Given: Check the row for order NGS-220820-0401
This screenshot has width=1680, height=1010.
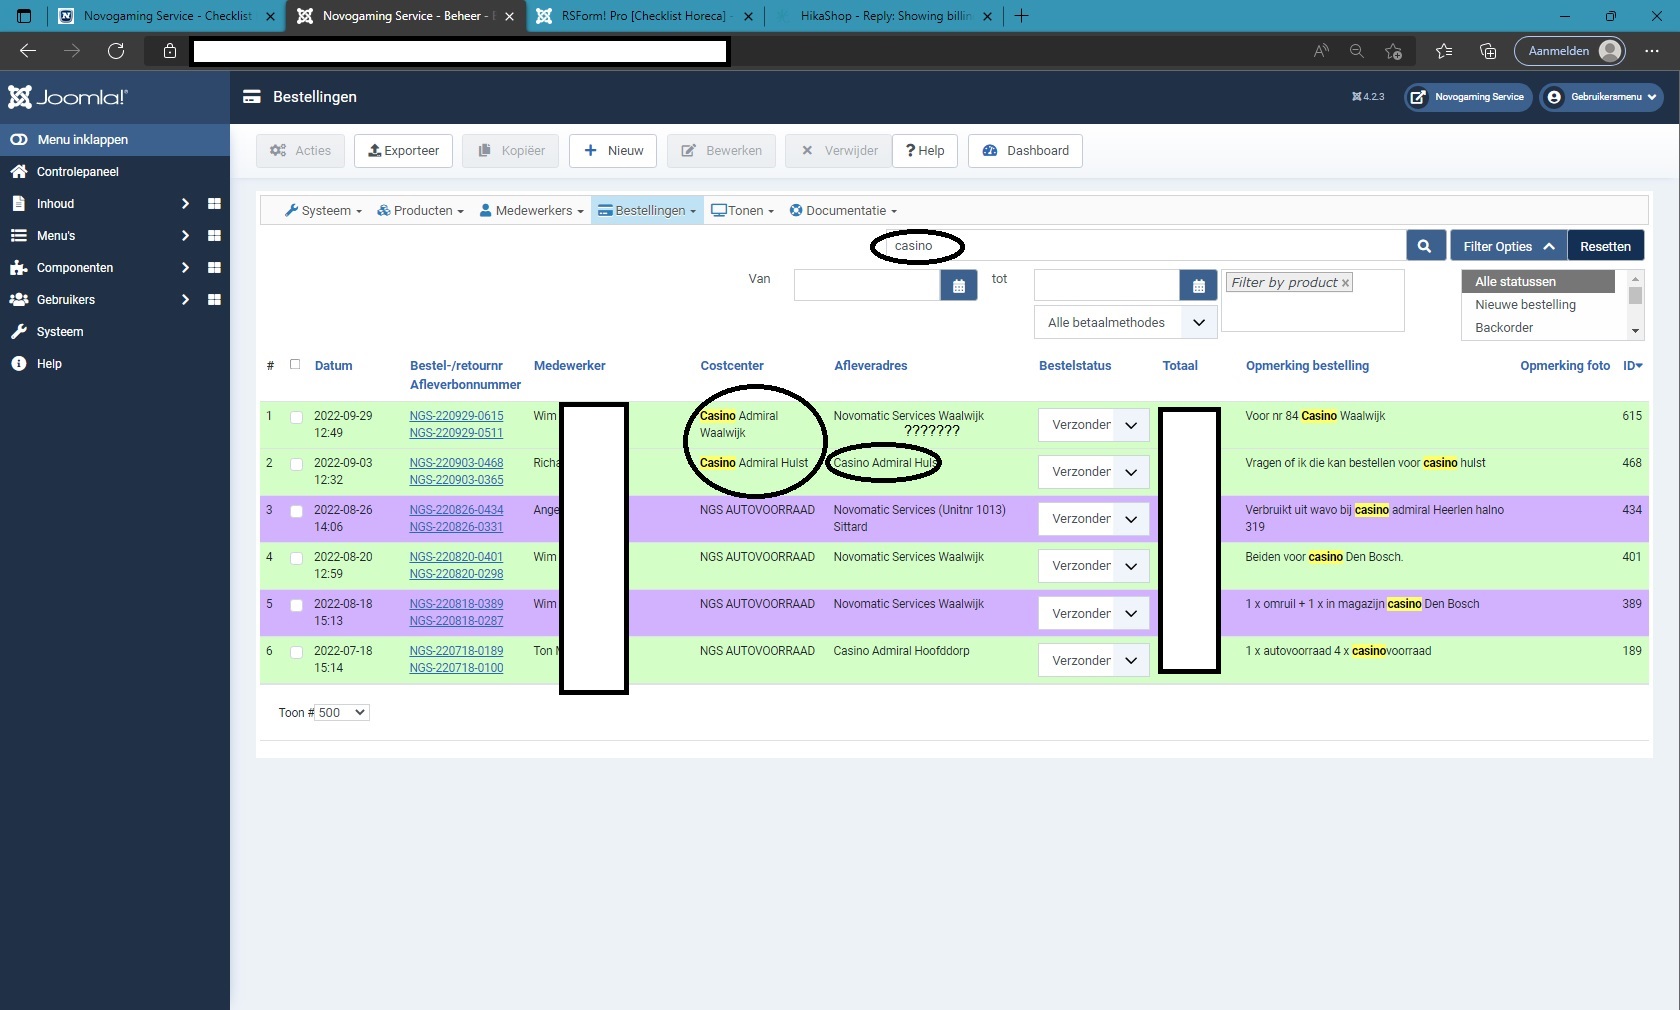Looking at the screenshot, I should [296, 558].
